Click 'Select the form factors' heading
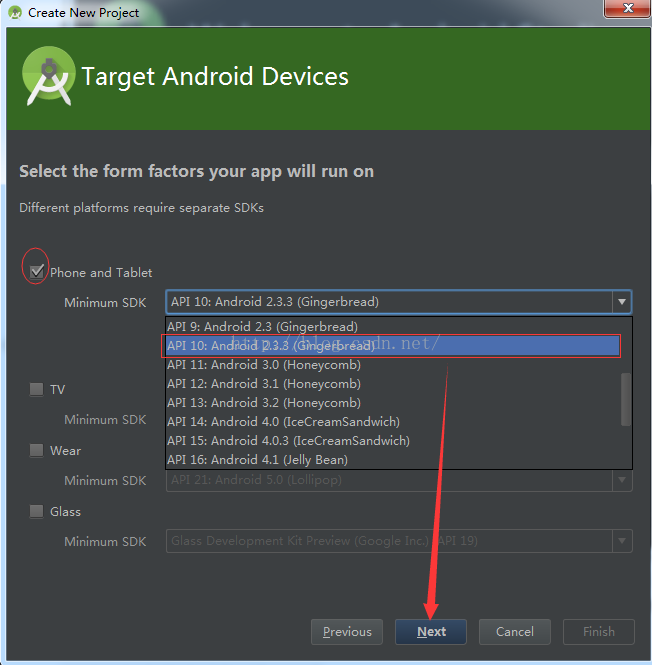The height and width of the screenshot is (665, 652). click(x=196, y=171)
